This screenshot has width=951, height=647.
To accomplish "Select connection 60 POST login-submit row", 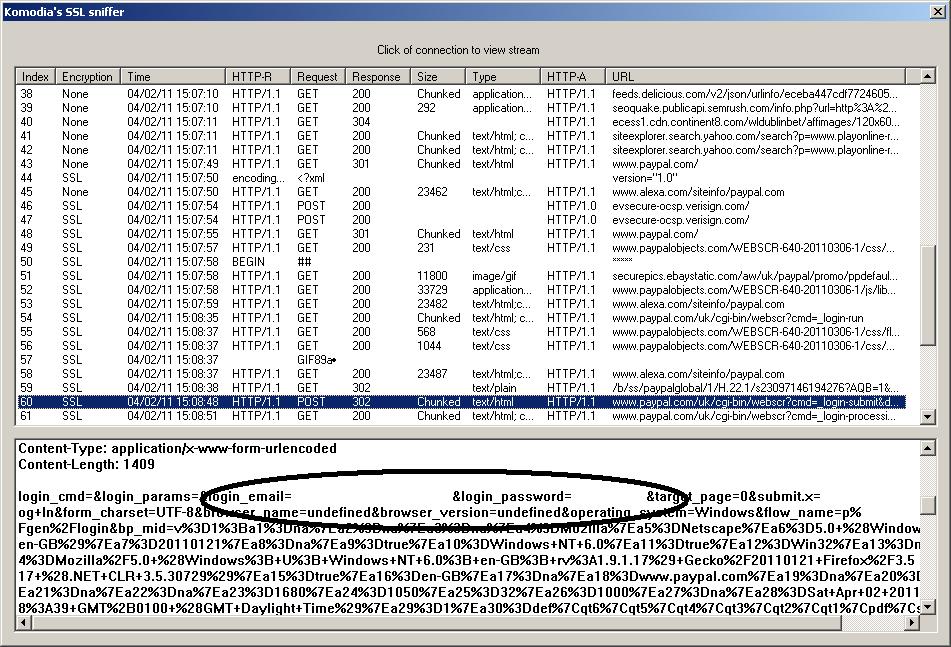I will (x=460, y=402).
